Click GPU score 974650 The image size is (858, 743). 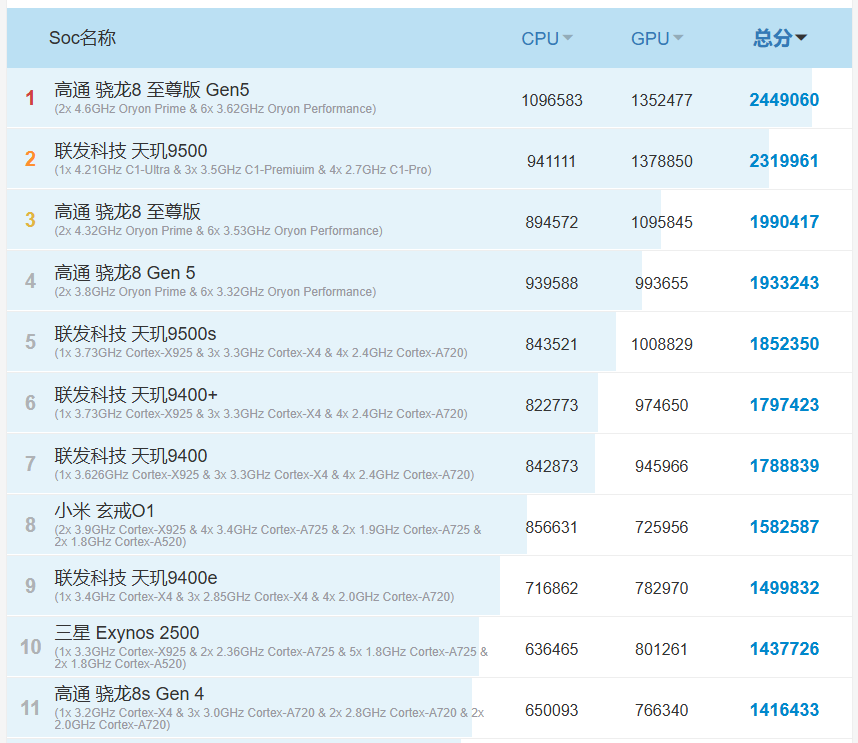click(662, 405)
